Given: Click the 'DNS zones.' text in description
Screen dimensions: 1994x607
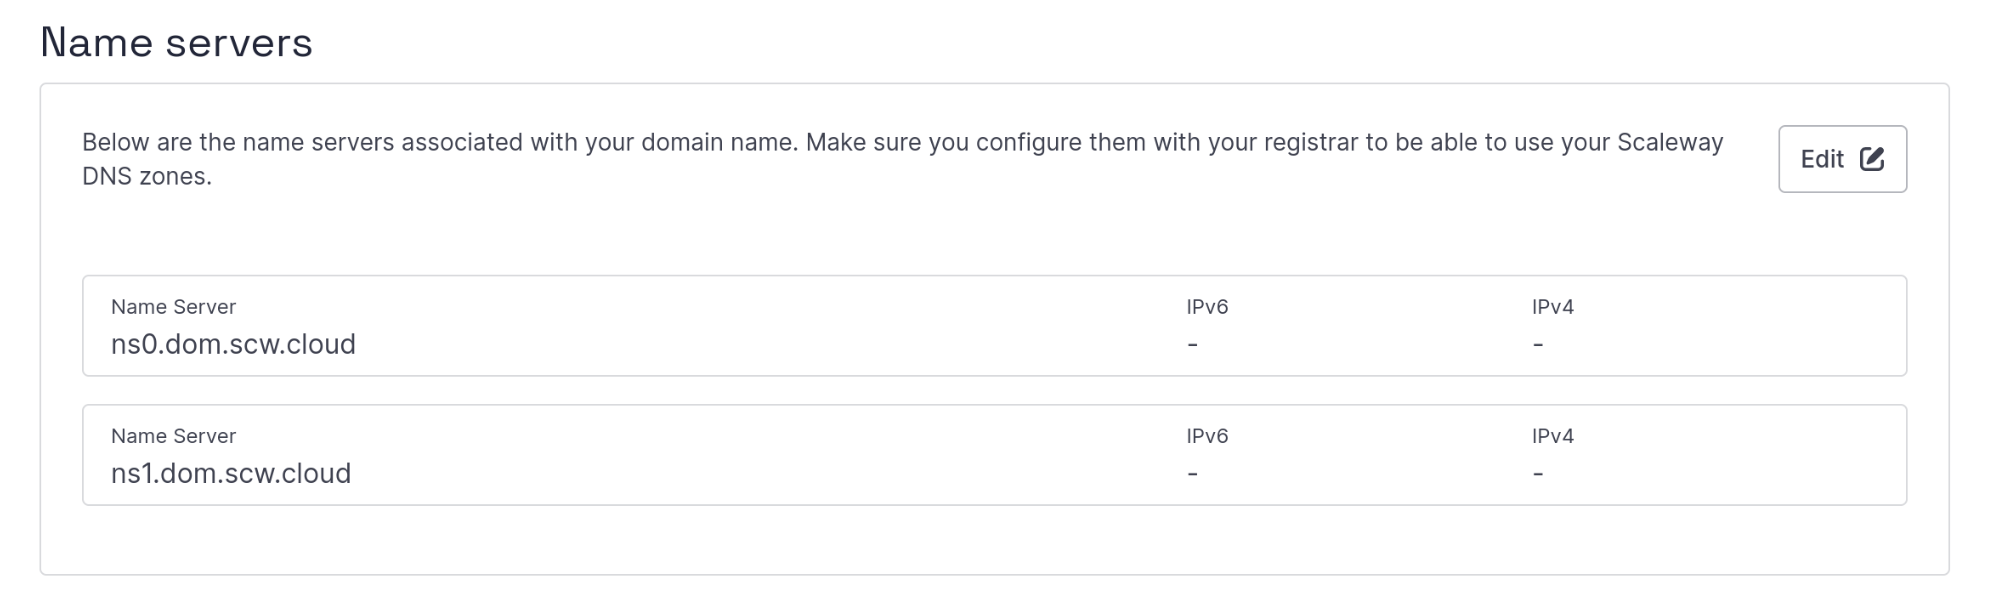Looking at the screenshot, I should click(x=147, y=177).
